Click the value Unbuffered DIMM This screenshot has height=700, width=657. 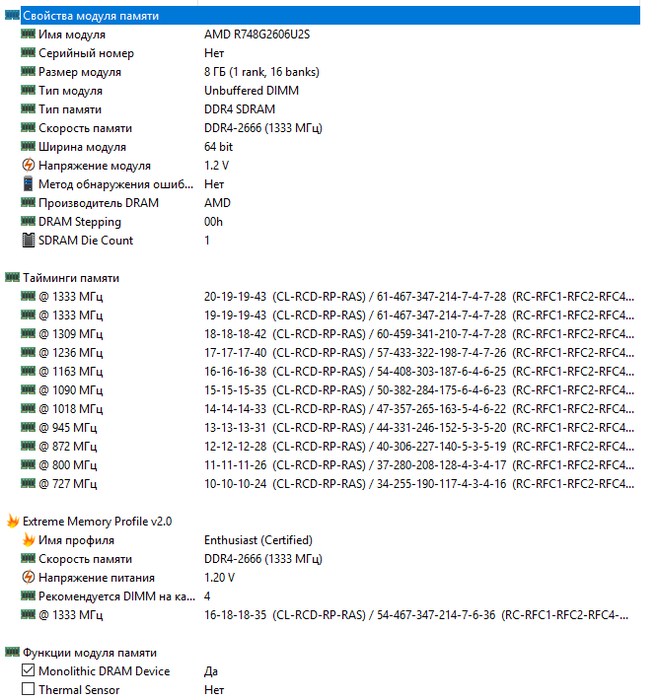251,91
